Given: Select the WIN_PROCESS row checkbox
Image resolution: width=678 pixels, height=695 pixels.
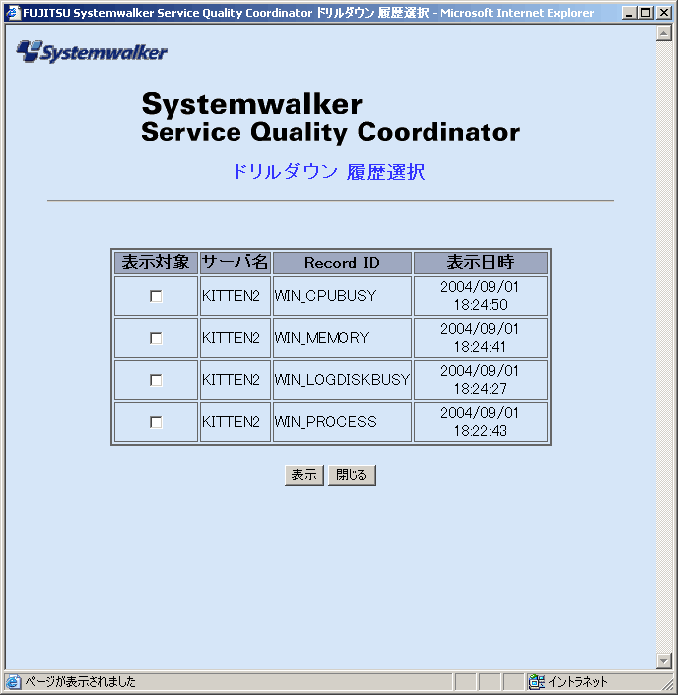Looking at the screenshot, I should (156, 422).
